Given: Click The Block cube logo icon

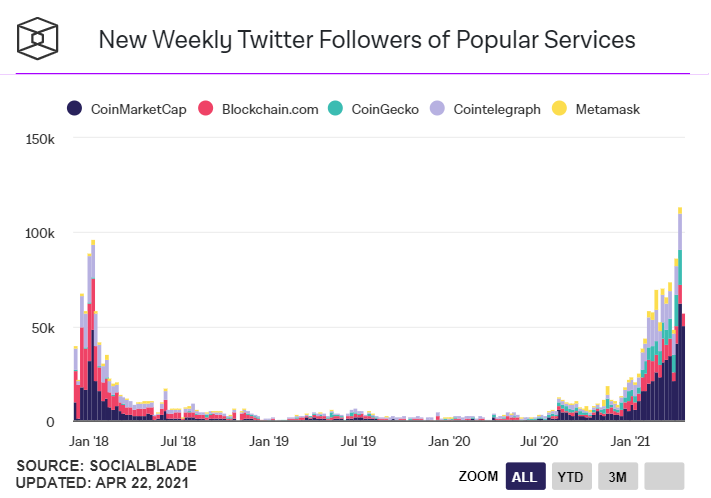Looking at the screenshot, I should point(38,39).
